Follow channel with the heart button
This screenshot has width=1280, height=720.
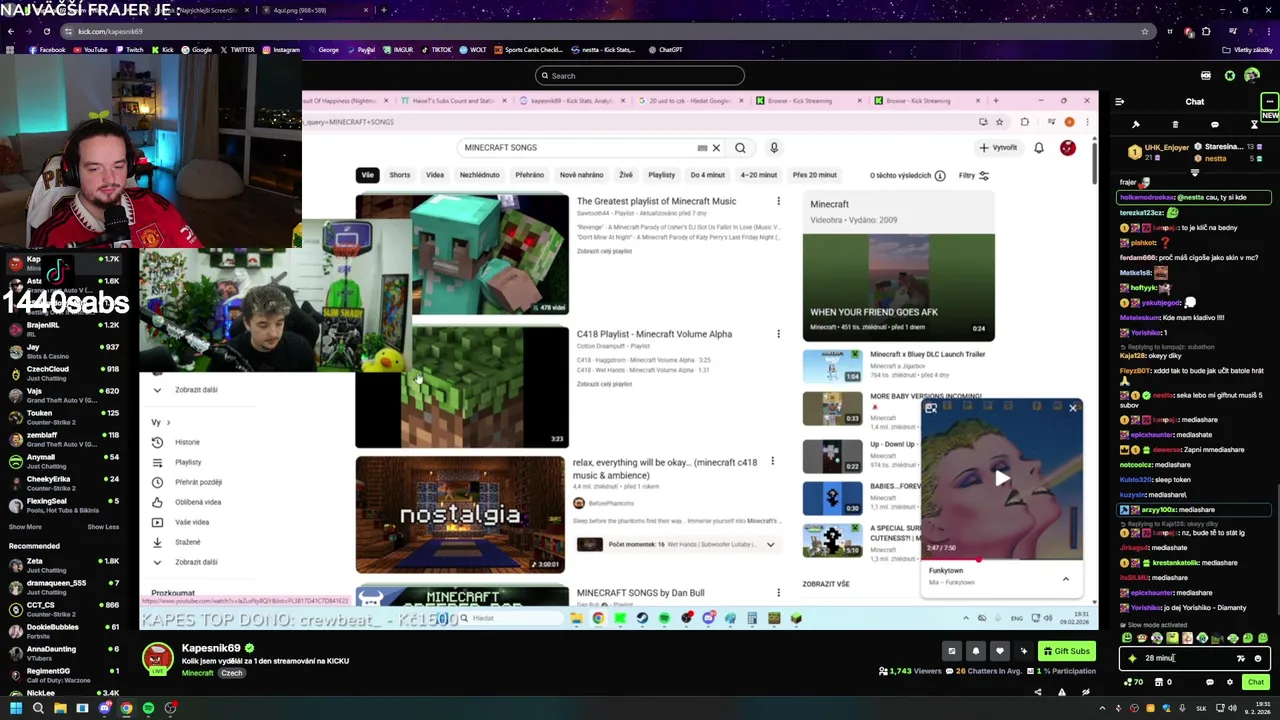[x=1000, y=651]
